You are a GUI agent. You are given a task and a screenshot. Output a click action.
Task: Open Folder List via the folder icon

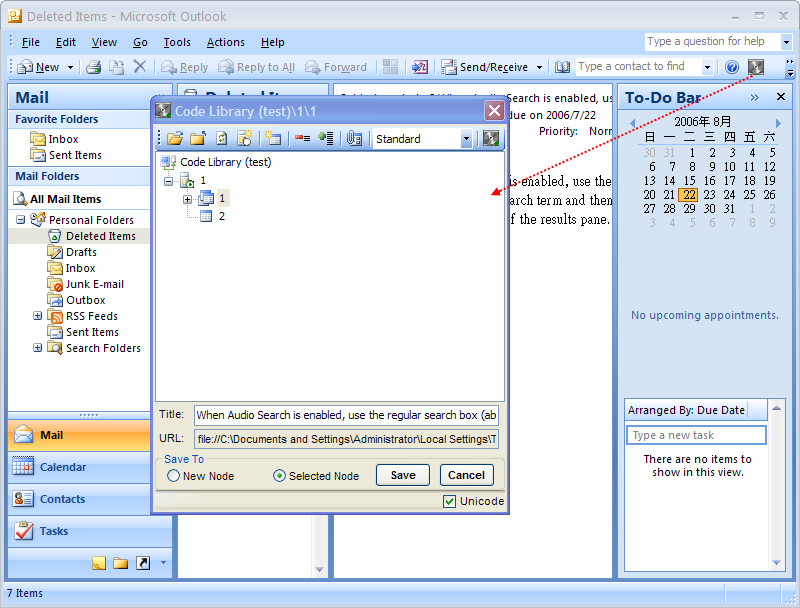pyautogui.click(x=120, y=563)
